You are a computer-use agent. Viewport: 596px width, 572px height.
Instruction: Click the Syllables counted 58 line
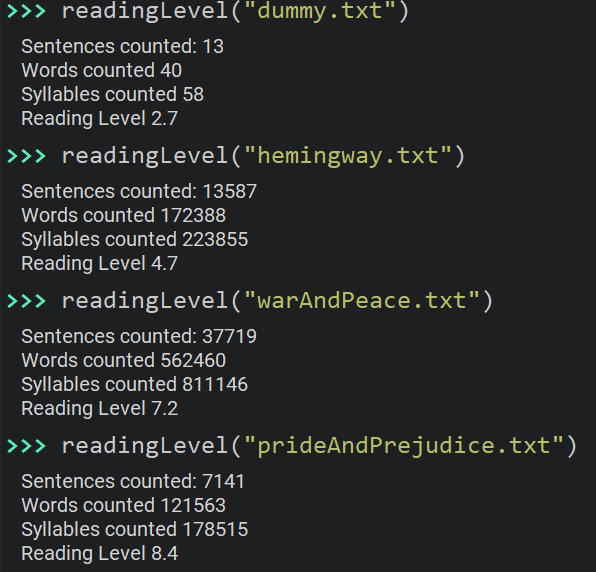point(113,94)
